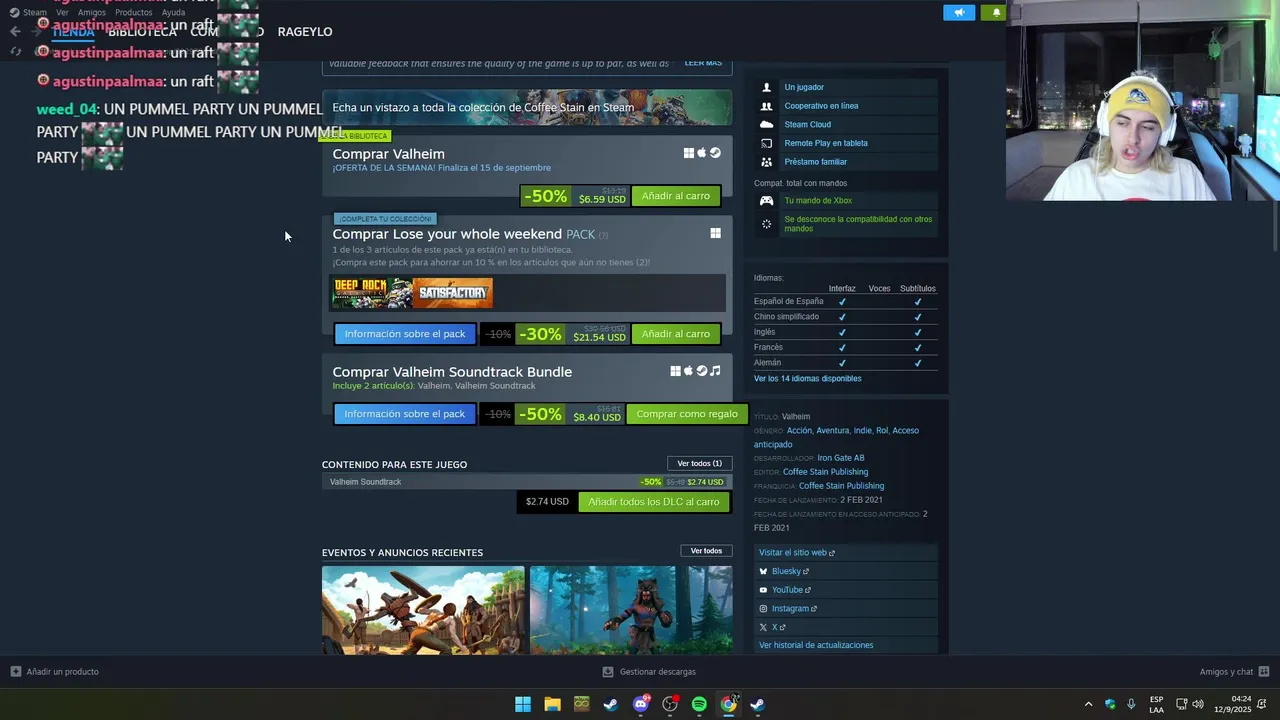Open Amigos y chat
This screenshot has height=720, width=1280.
[1234, 672]
